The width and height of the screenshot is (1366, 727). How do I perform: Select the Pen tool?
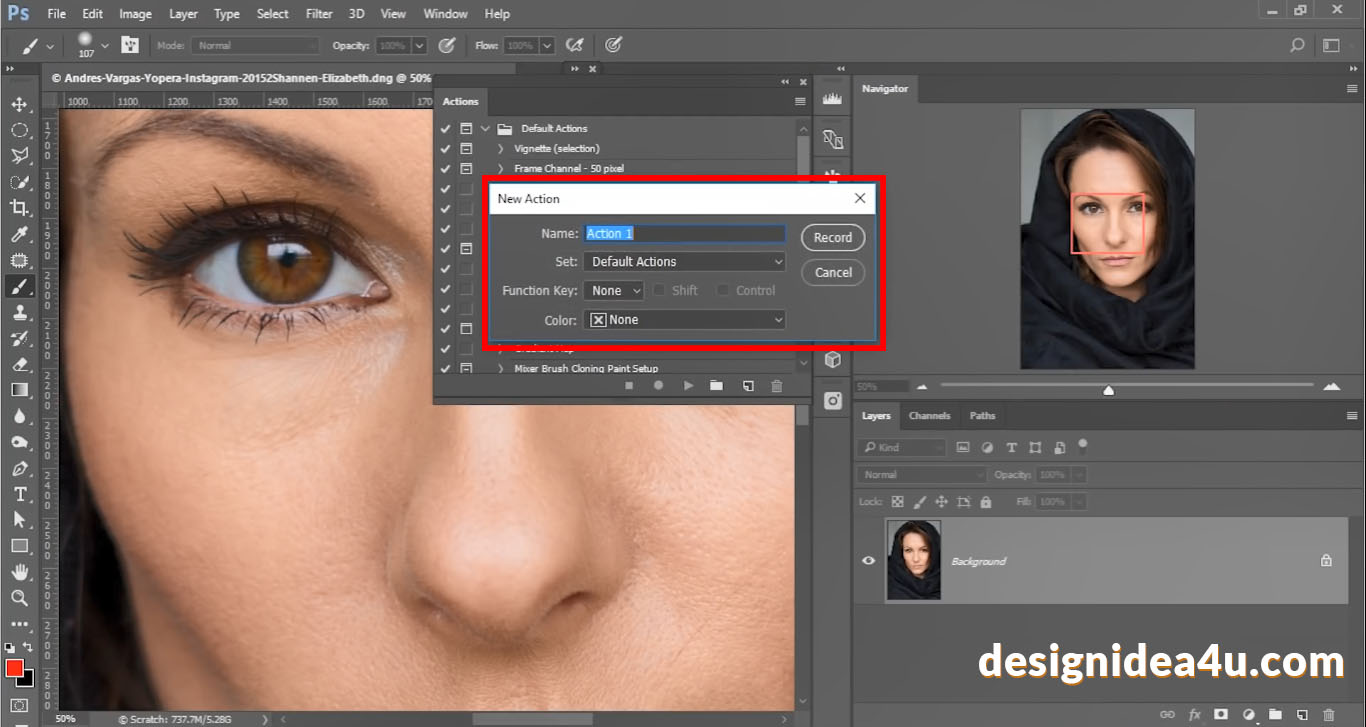tap(19, 468)
